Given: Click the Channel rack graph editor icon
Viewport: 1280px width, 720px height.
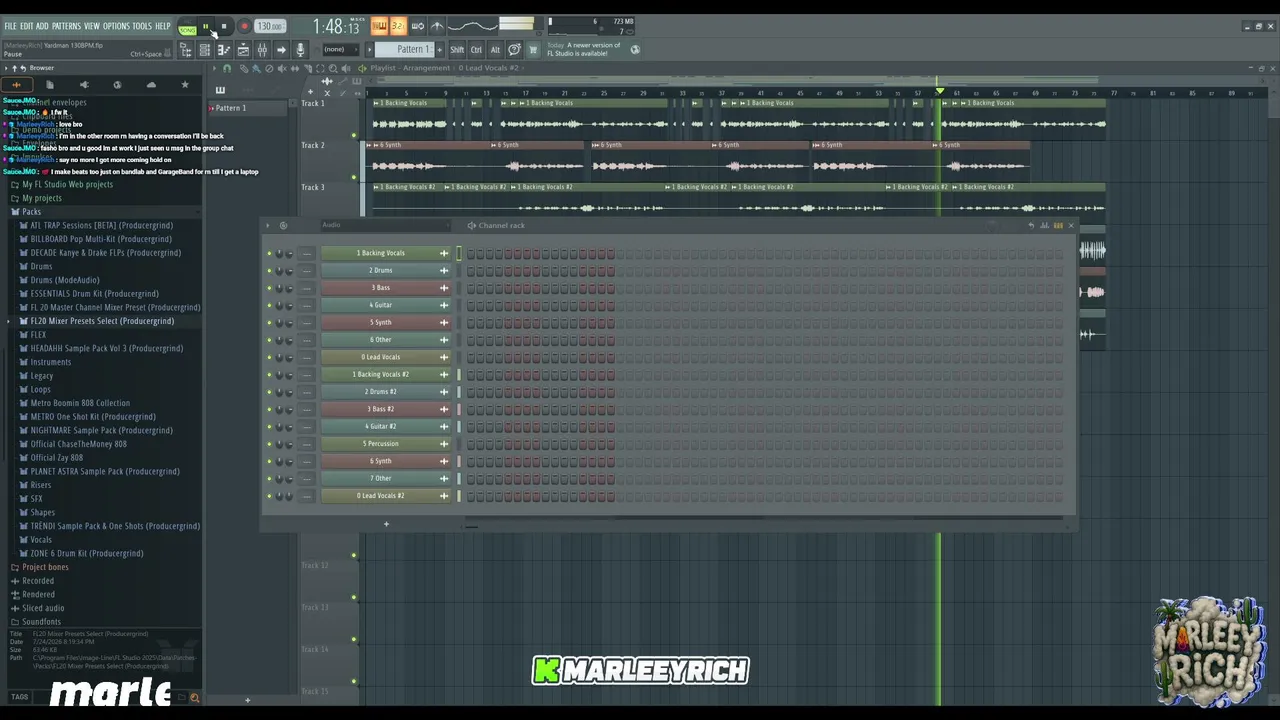Looking at the screenshot, I should coord(1044,225).
